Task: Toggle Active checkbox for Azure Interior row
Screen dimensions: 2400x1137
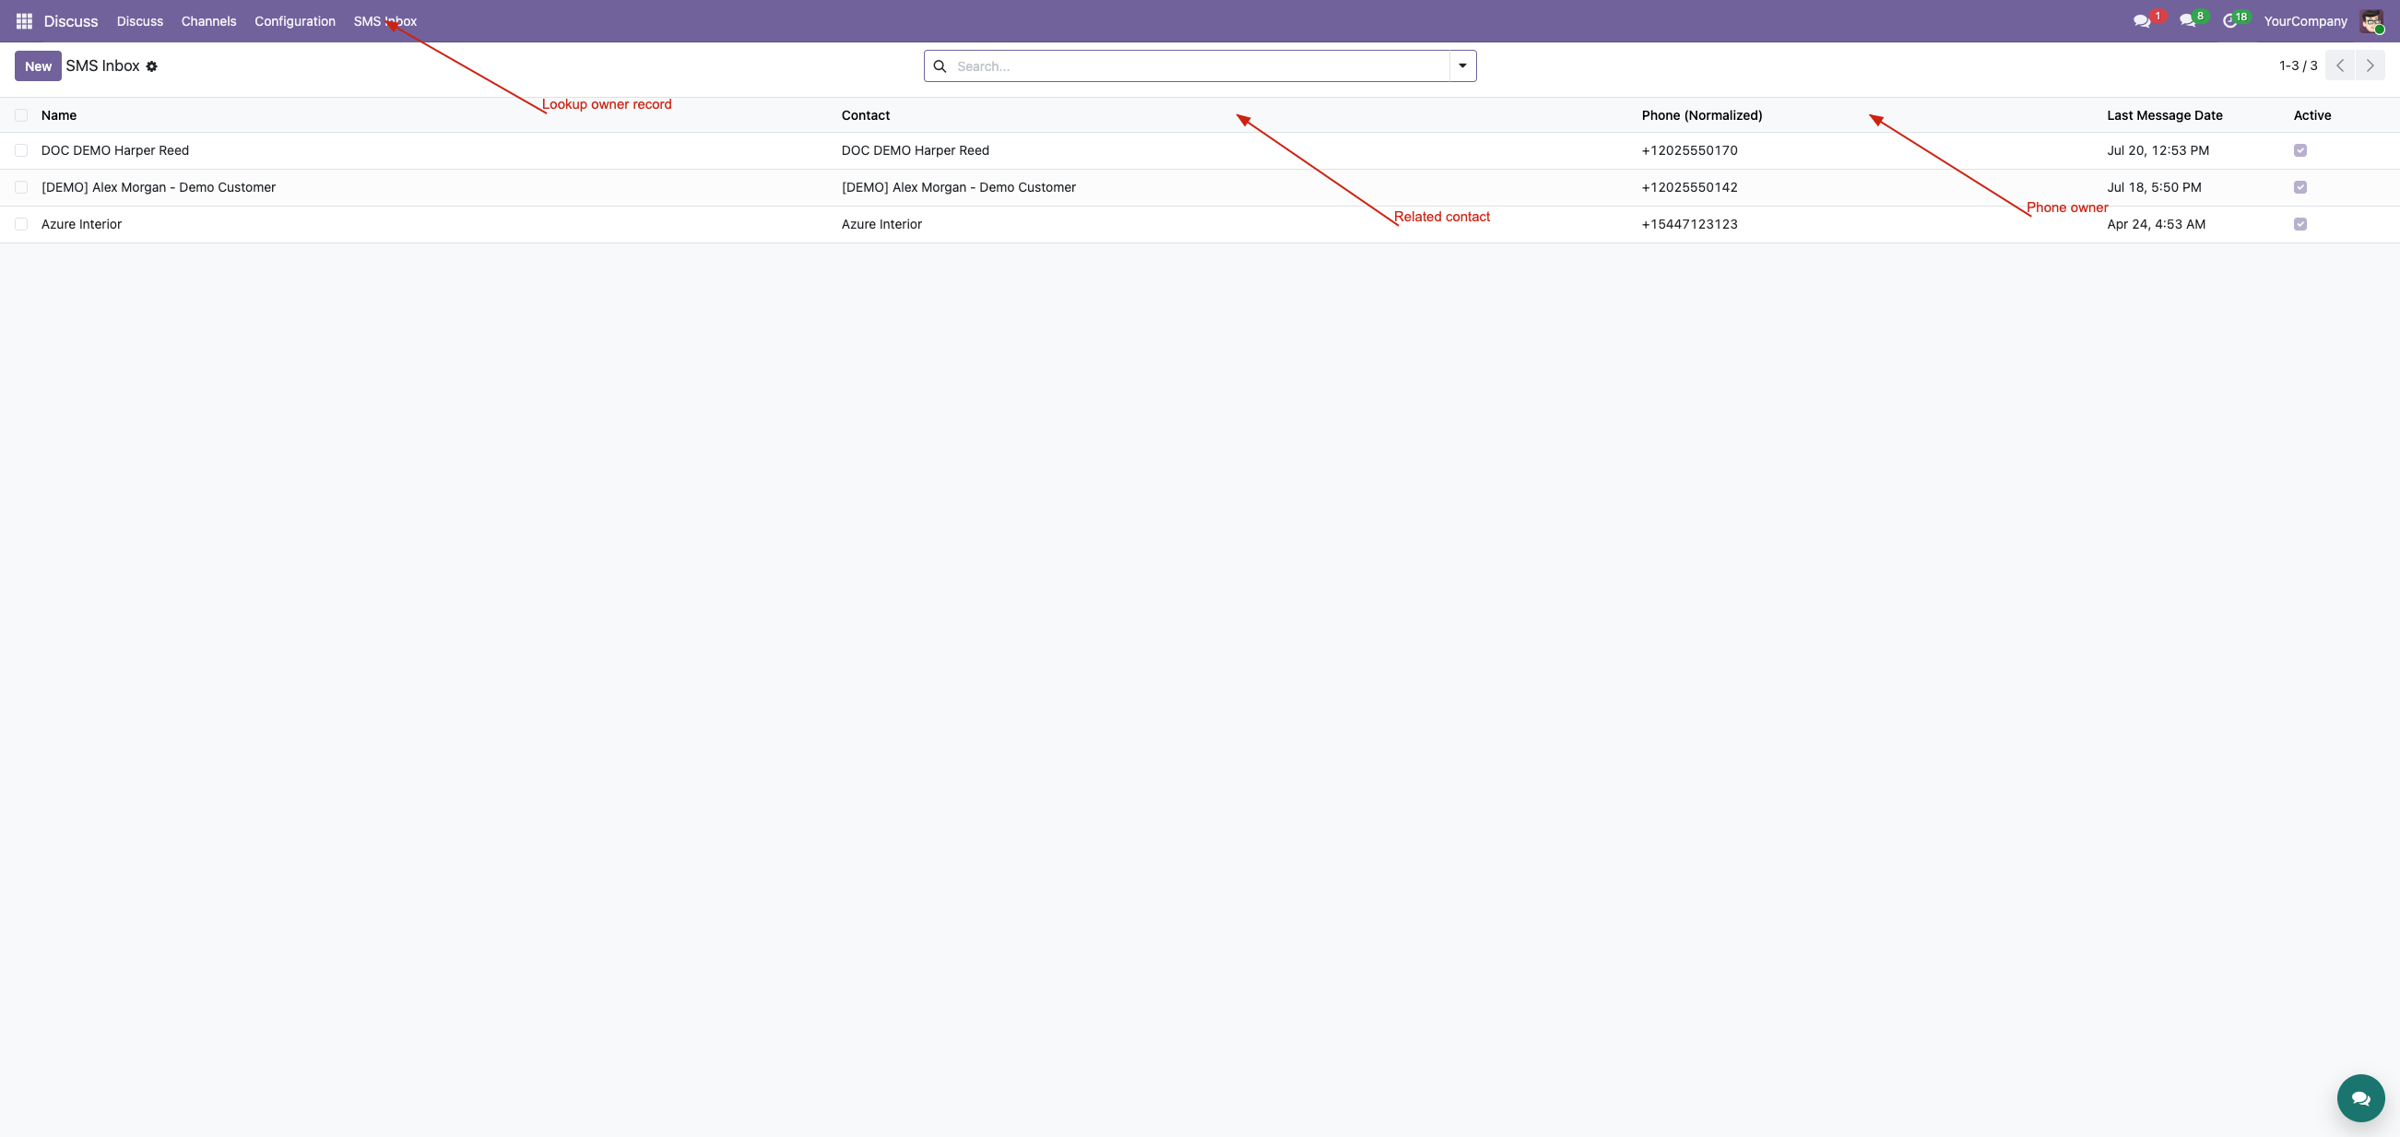Action: pos(2300,225)
